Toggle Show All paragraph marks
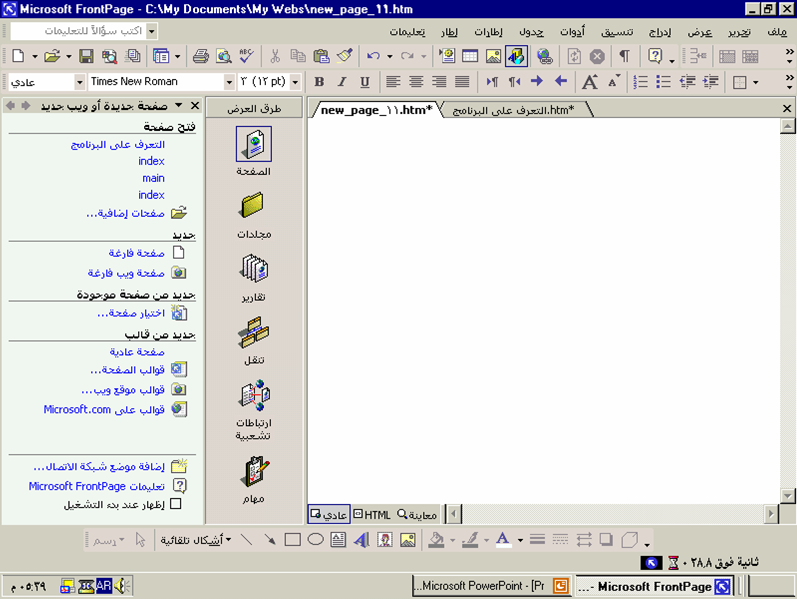Viewport: 797px width, 599px height. click(625, 56)
